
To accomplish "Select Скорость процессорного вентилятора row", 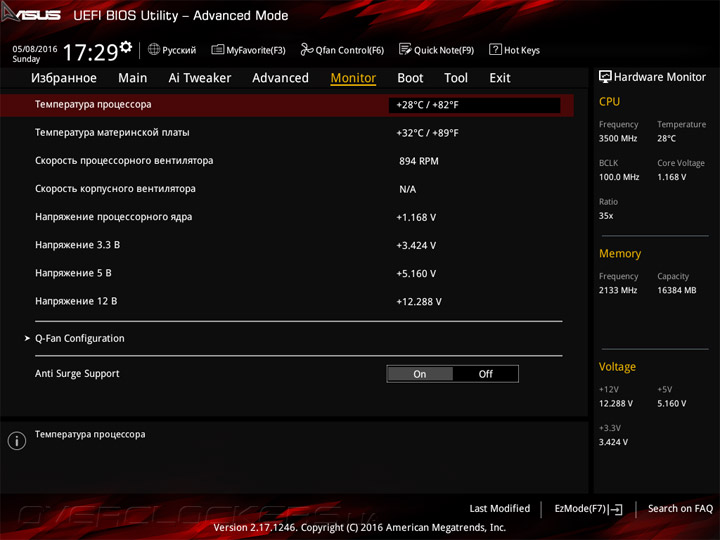I will coord(287,161).
